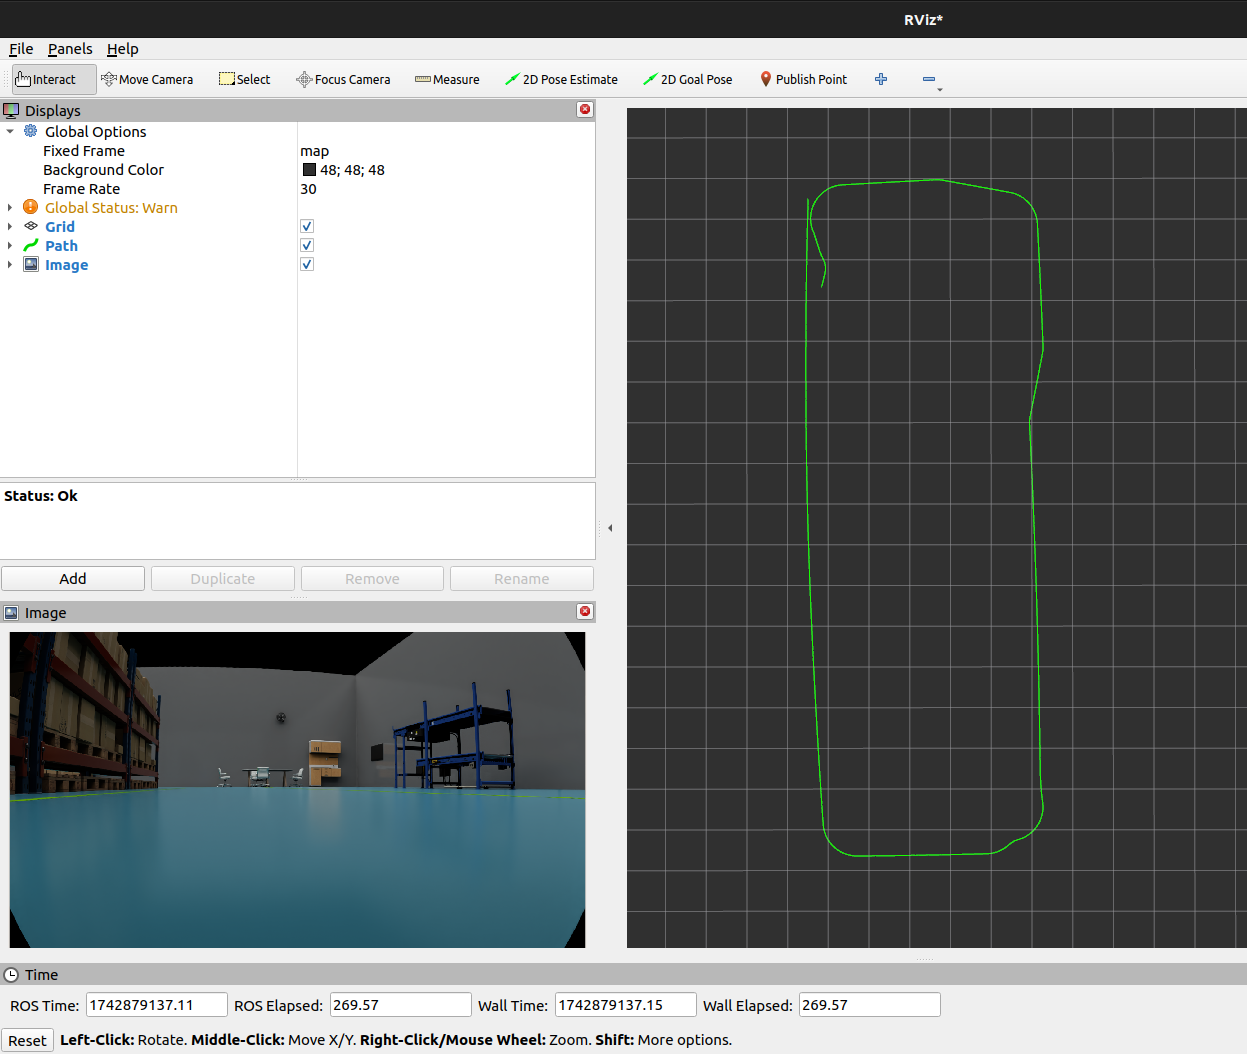
Task: Enable the Focus Camera tool
Action: (343, 80)
